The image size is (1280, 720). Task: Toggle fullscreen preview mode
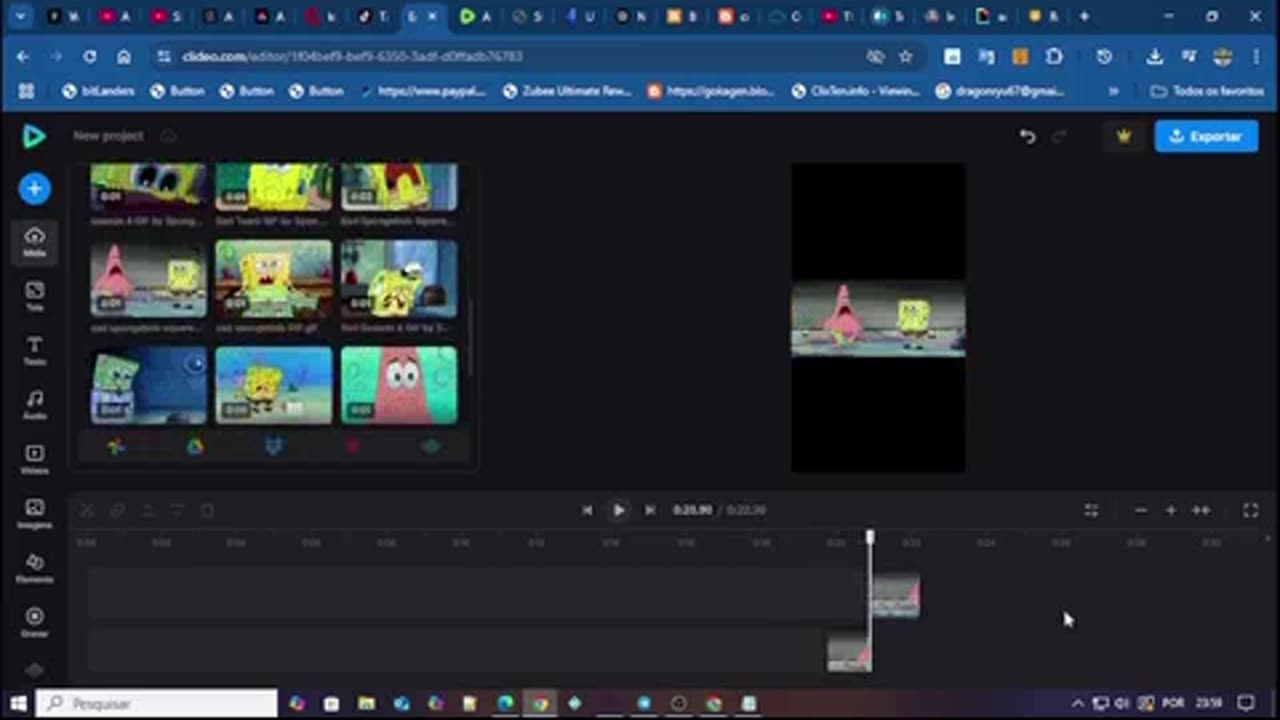tap(1250, 510)
